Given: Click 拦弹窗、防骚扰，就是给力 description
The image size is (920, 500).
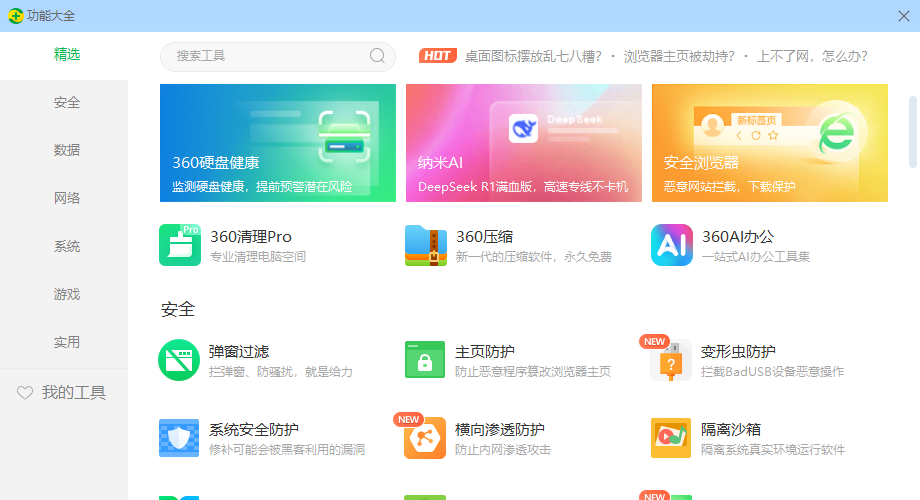Looking at the screenshot, I should [x=281, y=372].
